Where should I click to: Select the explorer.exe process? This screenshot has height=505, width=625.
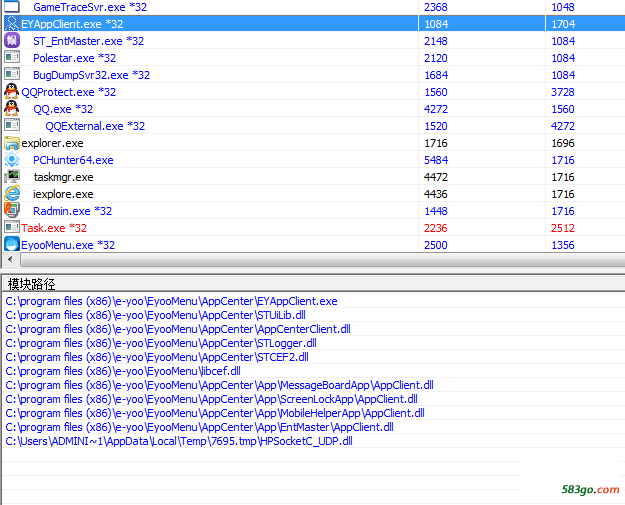52,143
